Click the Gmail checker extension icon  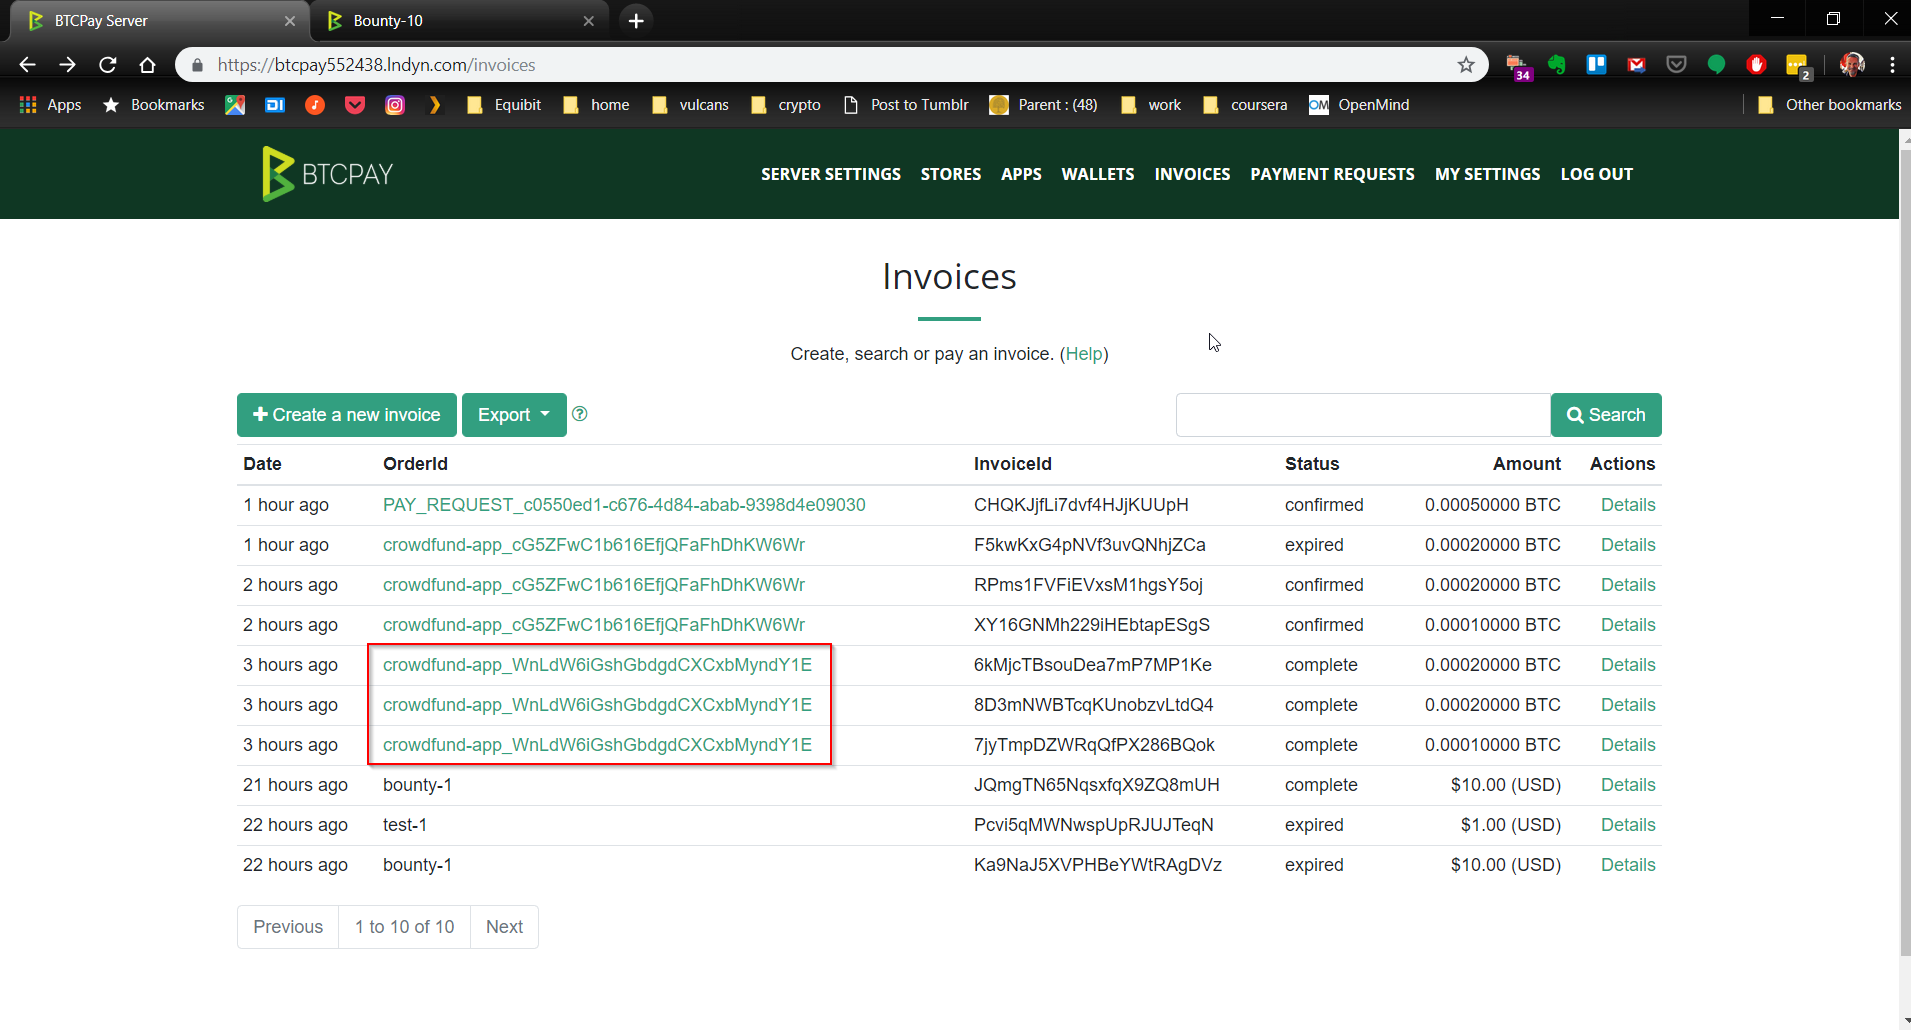click(1637, 65)
